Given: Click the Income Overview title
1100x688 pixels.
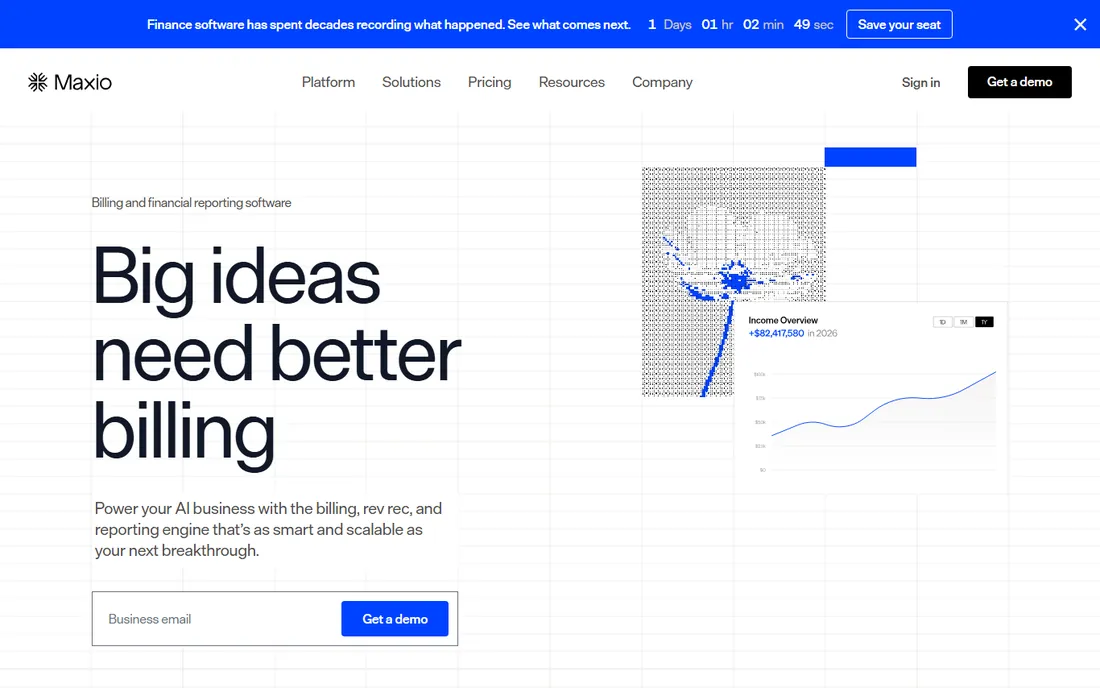Looking at the screenshot, I should (783, 320).
